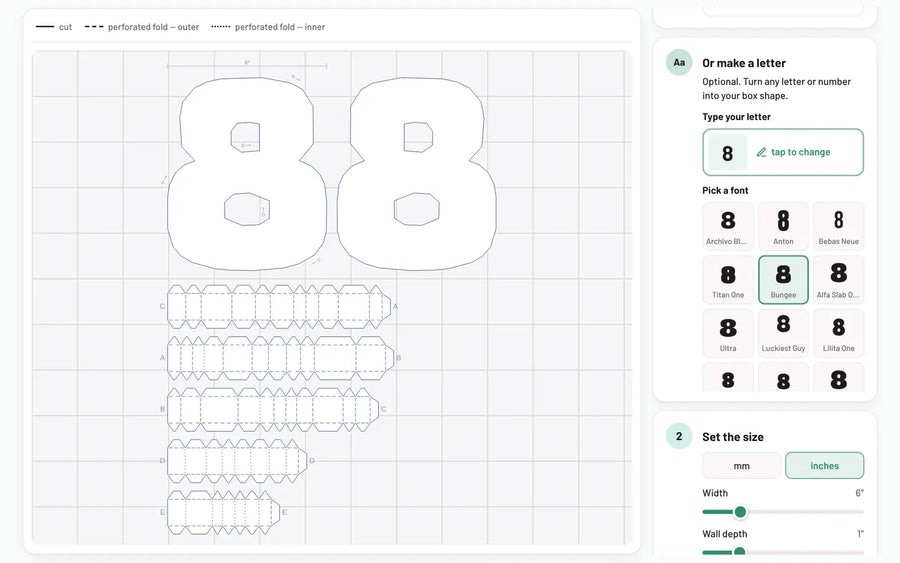Viewport: 900px width, 563px height.
Task: Choose the Lilita One font tile
Action: tap(839, 333)
